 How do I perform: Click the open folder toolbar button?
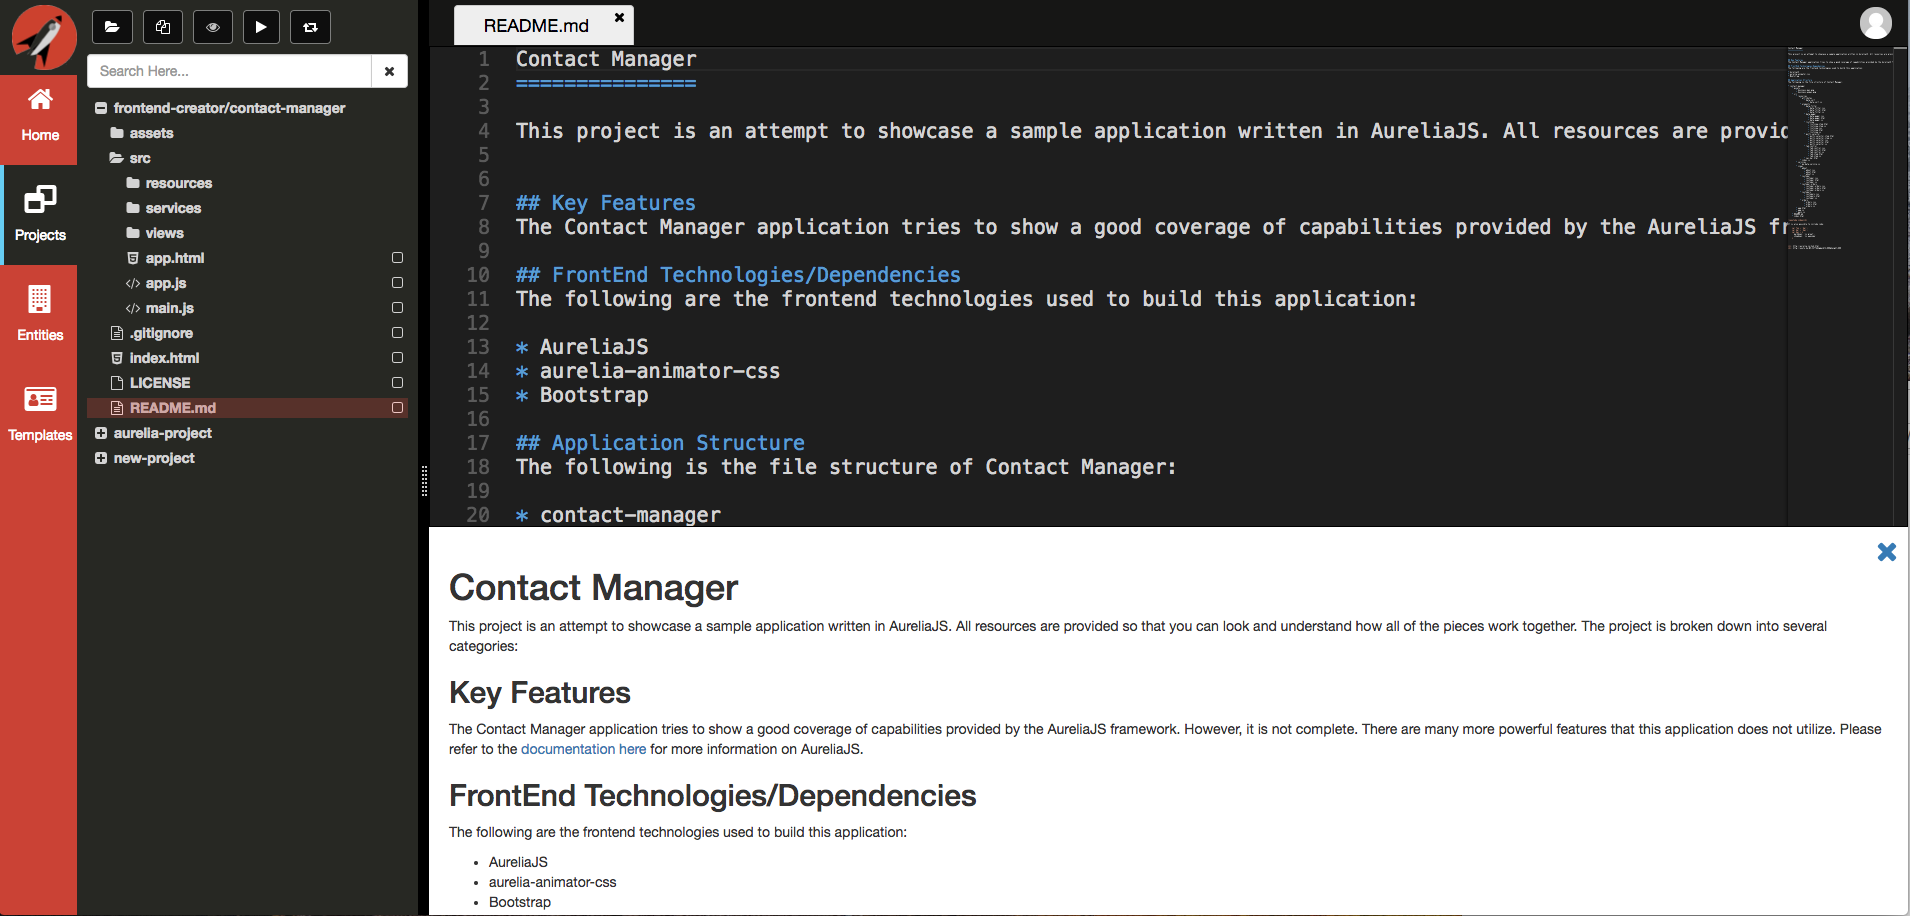click(112, 27)
